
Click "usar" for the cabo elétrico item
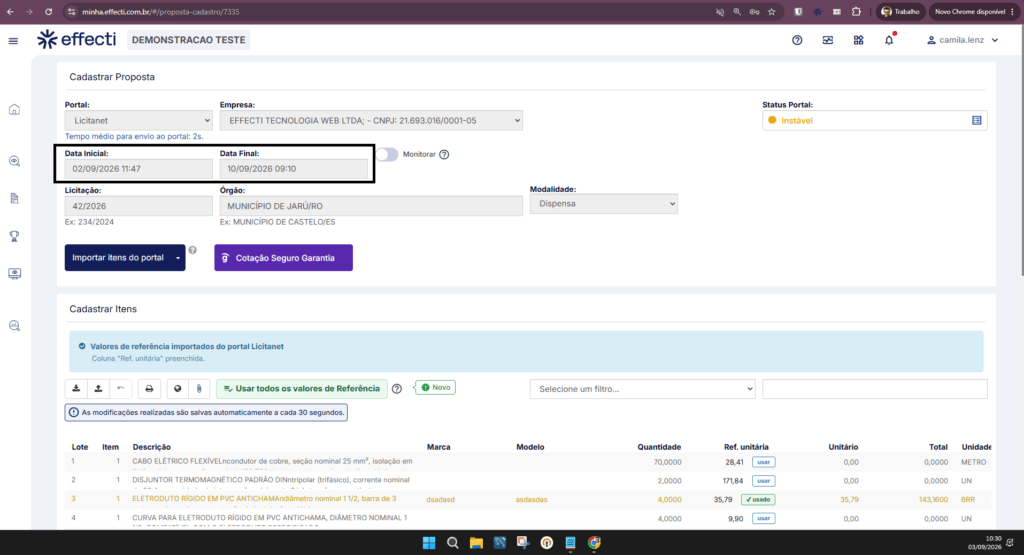(763, 462)
